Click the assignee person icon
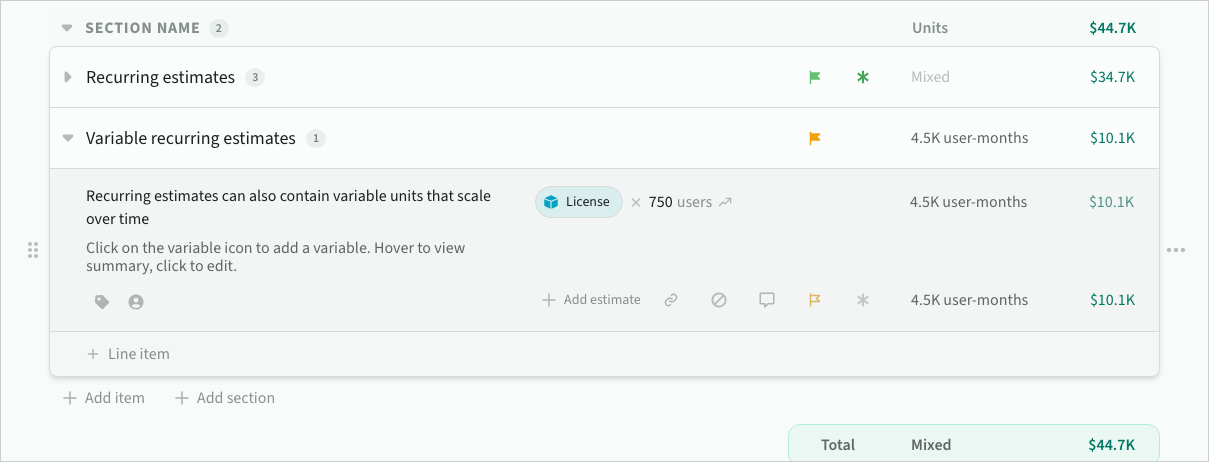The height and width of the screenshot is (462, 1209). click(x=136, y=301)
